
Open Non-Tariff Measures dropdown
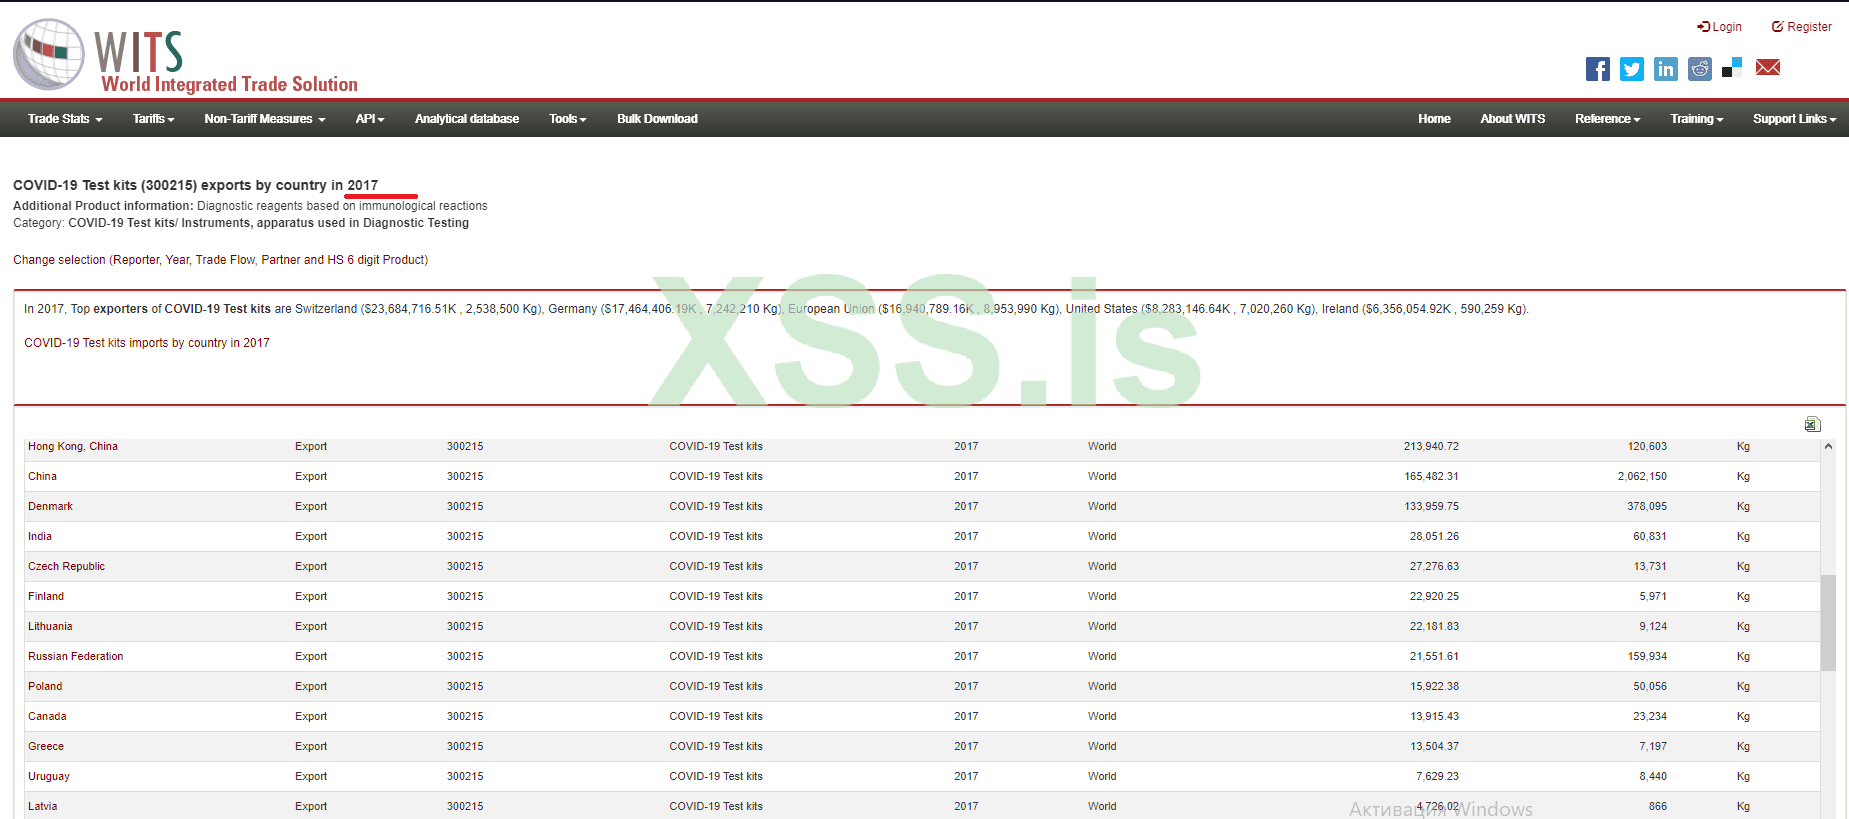click(265, 119)
